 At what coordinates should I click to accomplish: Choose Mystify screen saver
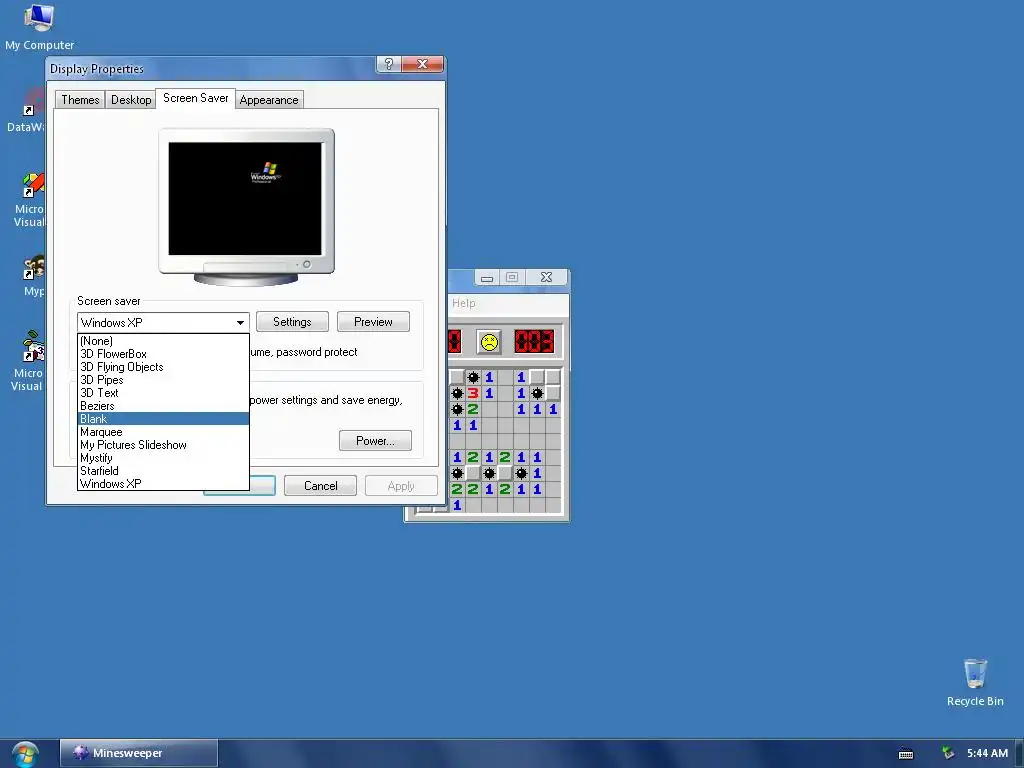tap(163, 458)
